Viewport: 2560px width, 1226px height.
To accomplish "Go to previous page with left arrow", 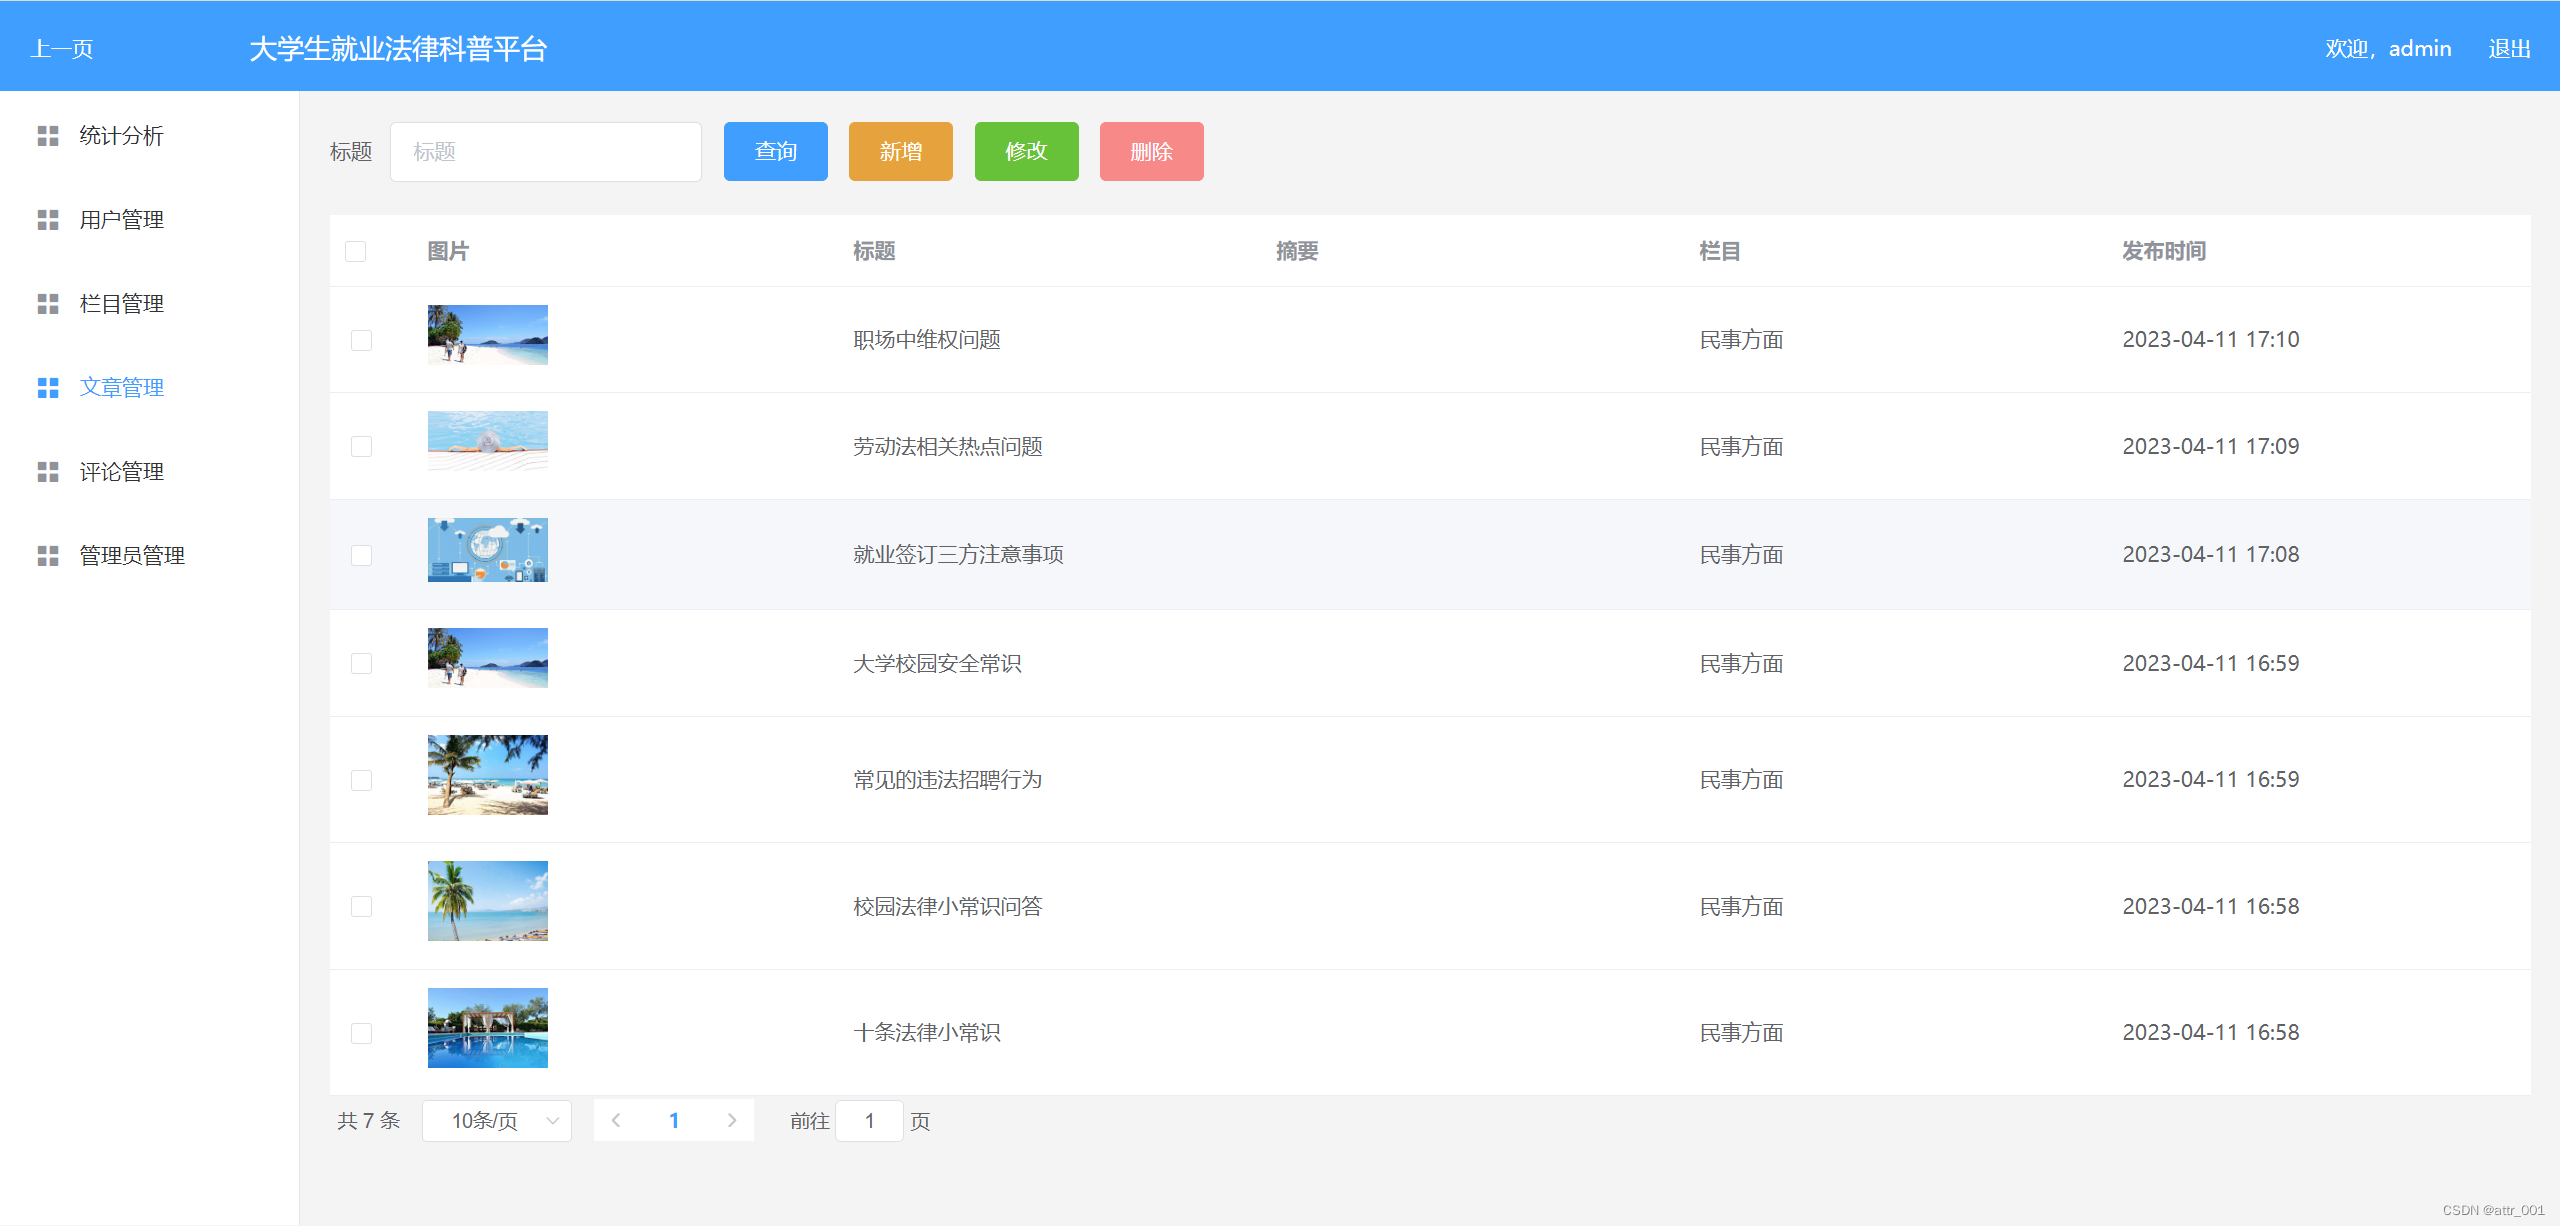I will (x=616, y=1120).
